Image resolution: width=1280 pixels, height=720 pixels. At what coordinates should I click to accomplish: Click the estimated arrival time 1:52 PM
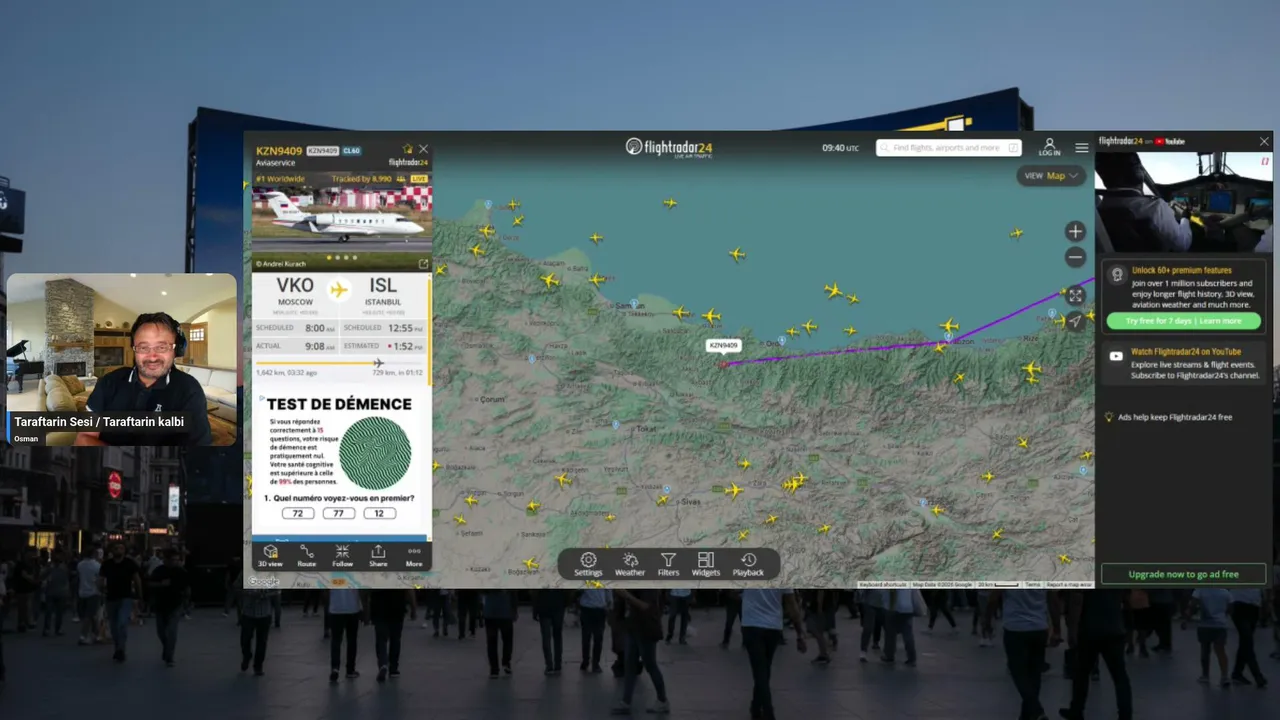click(406, 346)
